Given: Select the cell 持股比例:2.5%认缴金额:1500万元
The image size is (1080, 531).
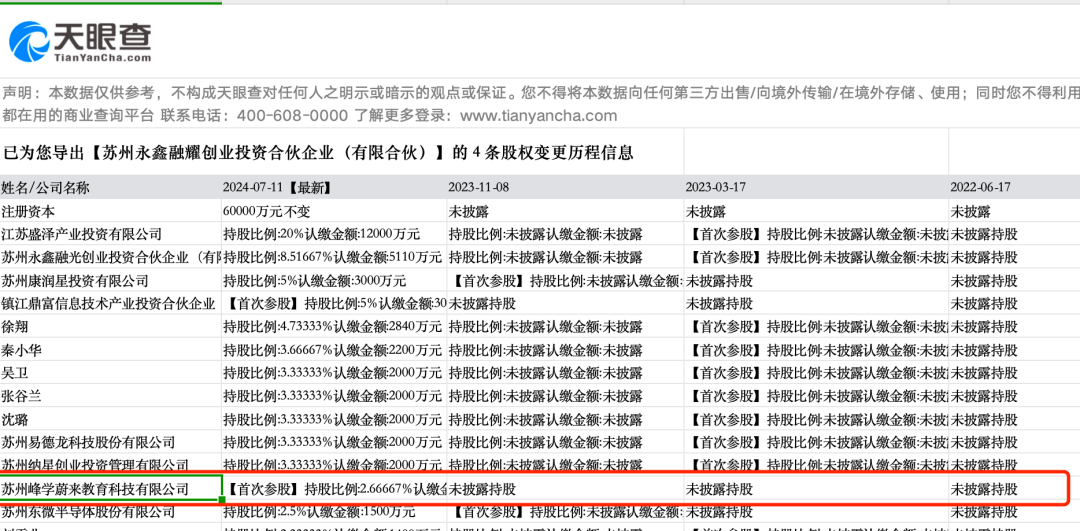Looking at the screenshot, I should (334, 512).
